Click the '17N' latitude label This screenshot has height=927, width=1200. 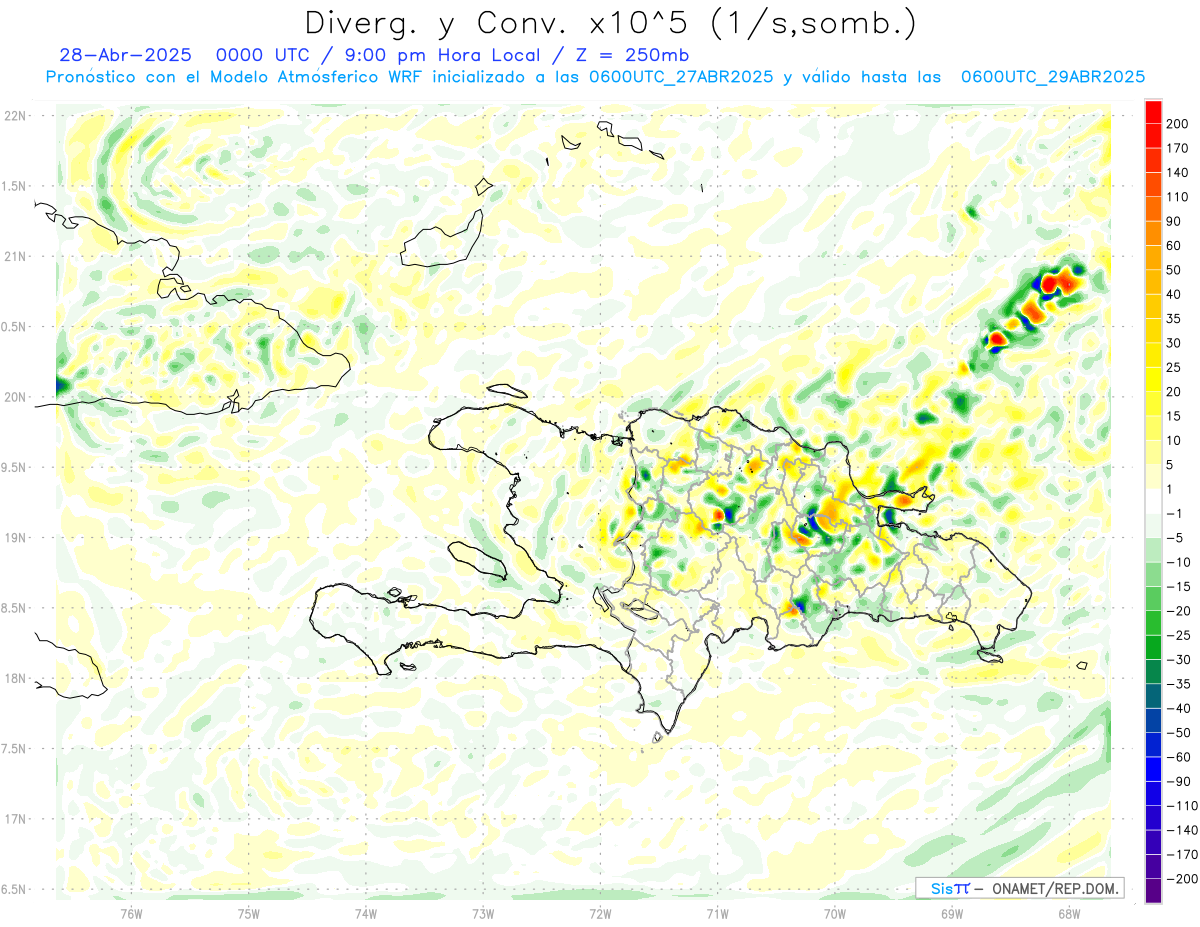14,819
